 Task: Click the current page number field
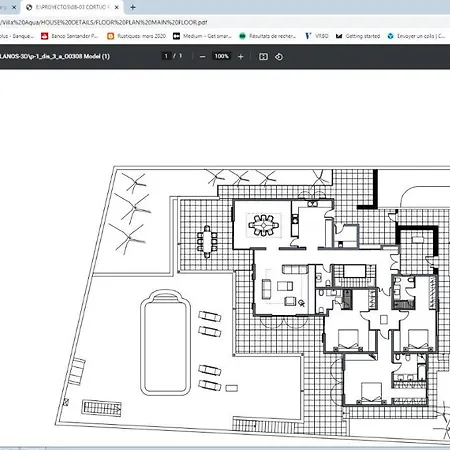166,56
